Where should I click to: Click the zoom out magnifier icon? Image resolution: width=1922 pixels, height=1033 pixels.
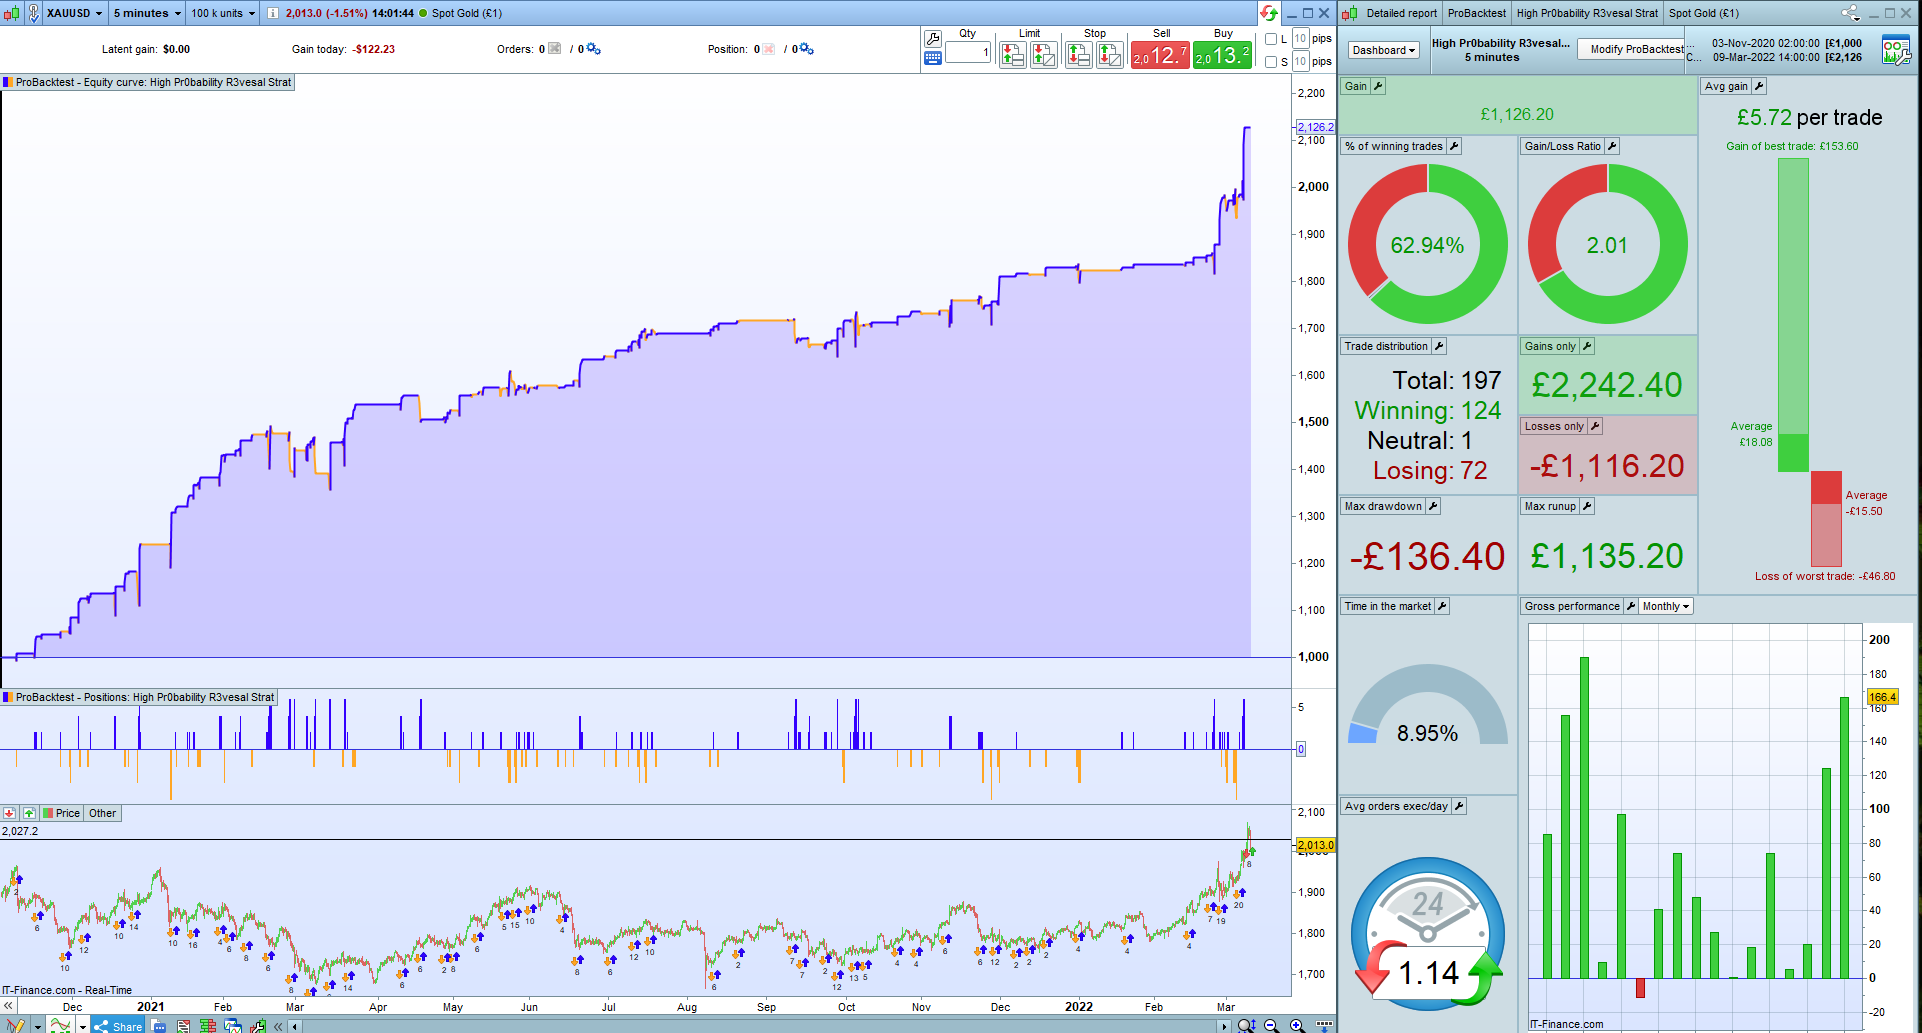(x=1271, y=1025)
